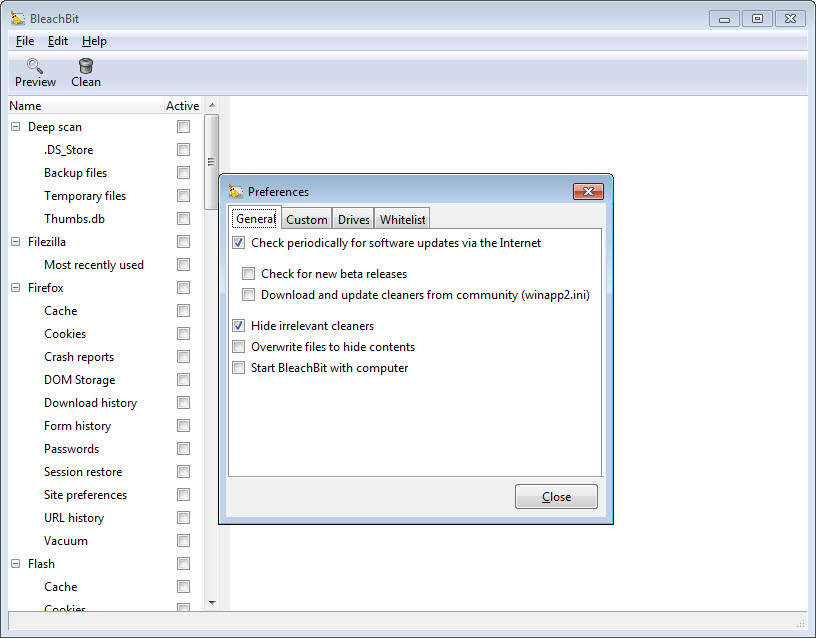Click BleachBit icon in main title bar

click(17, 18)
